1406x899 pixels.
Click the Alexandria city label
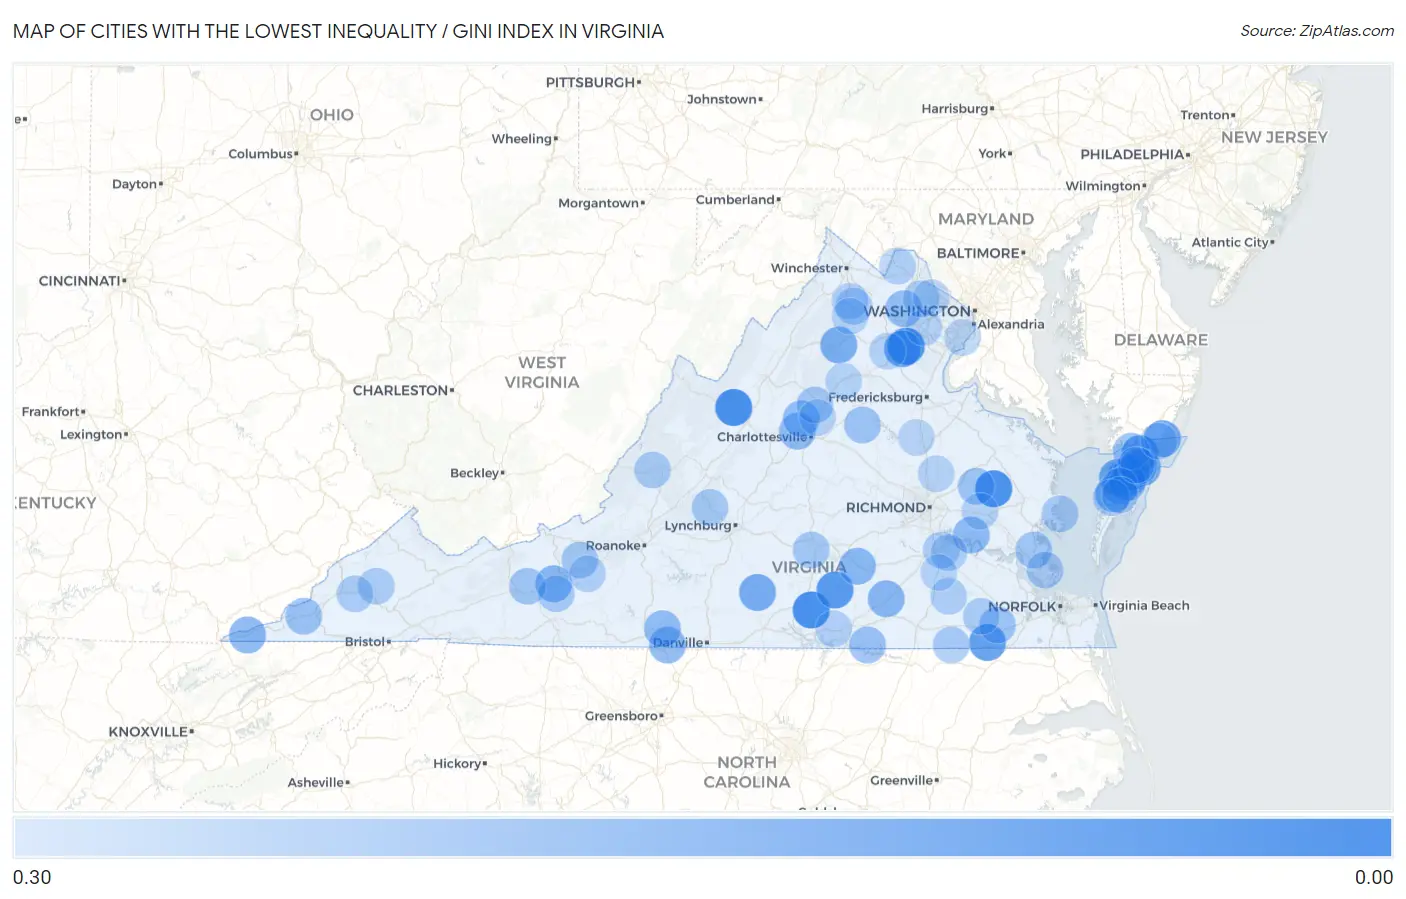pos(1011,324)
